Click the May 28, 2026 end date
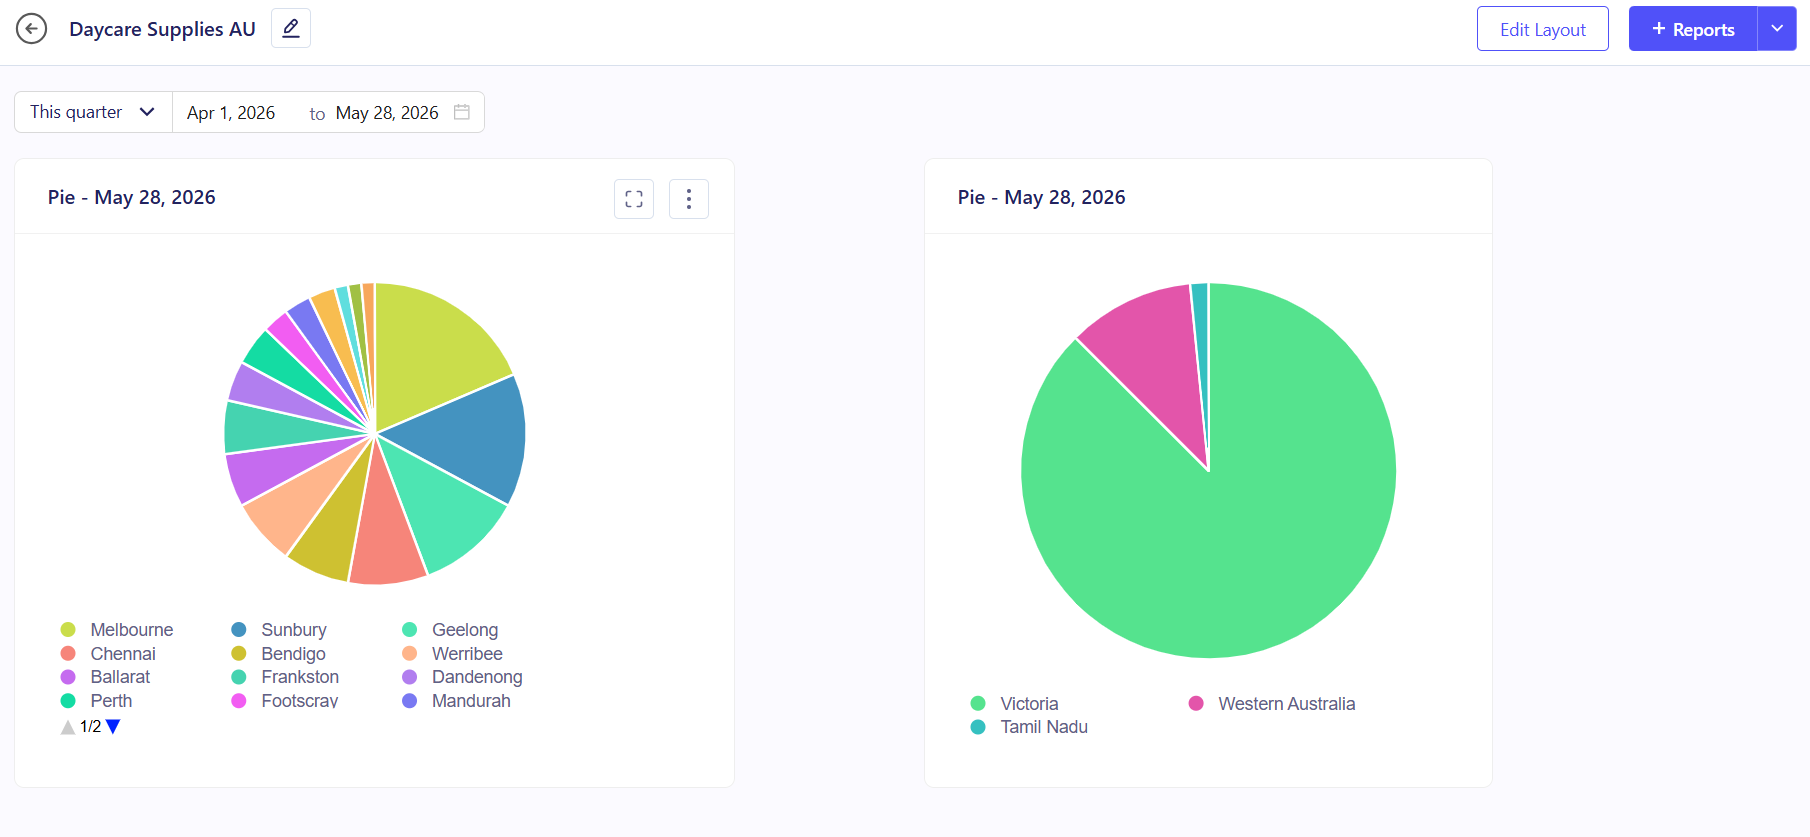 click(387, 113)
